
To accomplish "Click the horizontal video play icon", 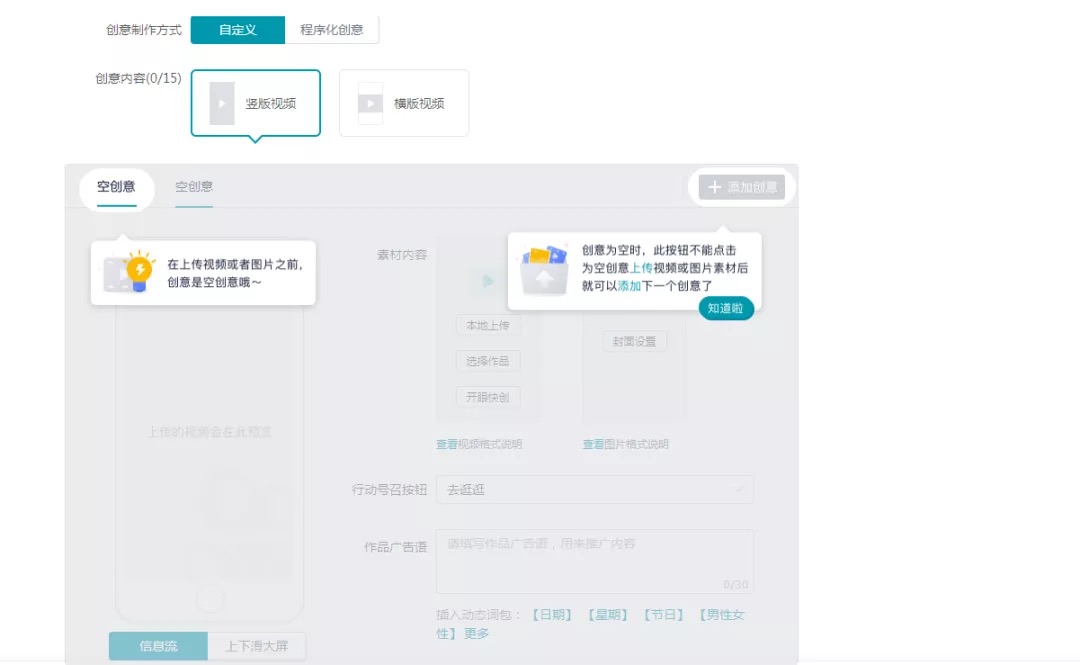I will [370, 103].
